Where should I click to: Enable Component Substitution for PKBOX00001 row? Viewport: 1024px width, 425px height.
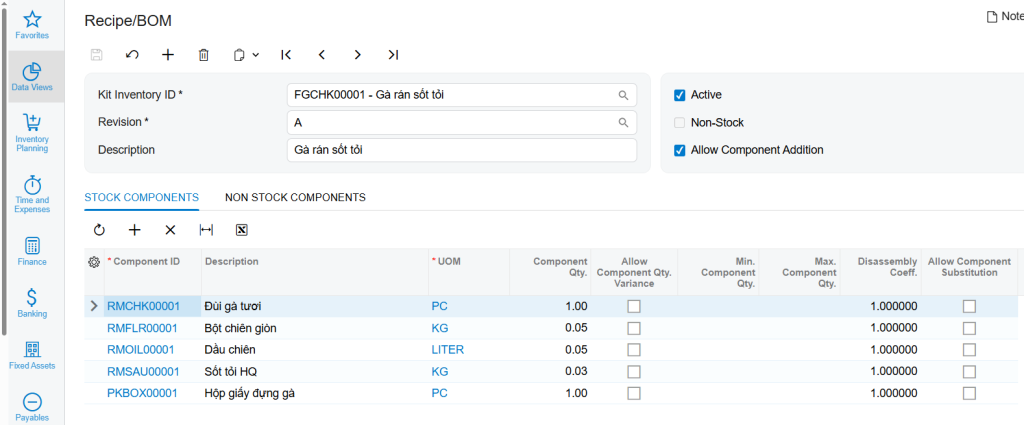coord(969,393)
